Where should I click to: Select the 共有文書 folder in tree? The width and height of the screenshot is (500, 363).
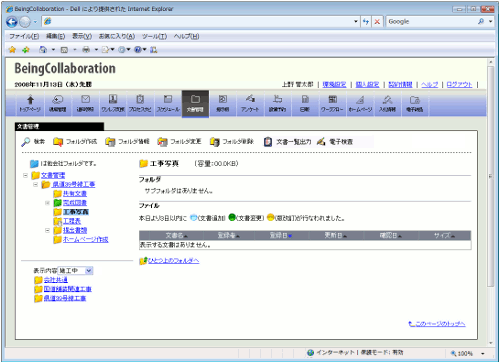75,194
